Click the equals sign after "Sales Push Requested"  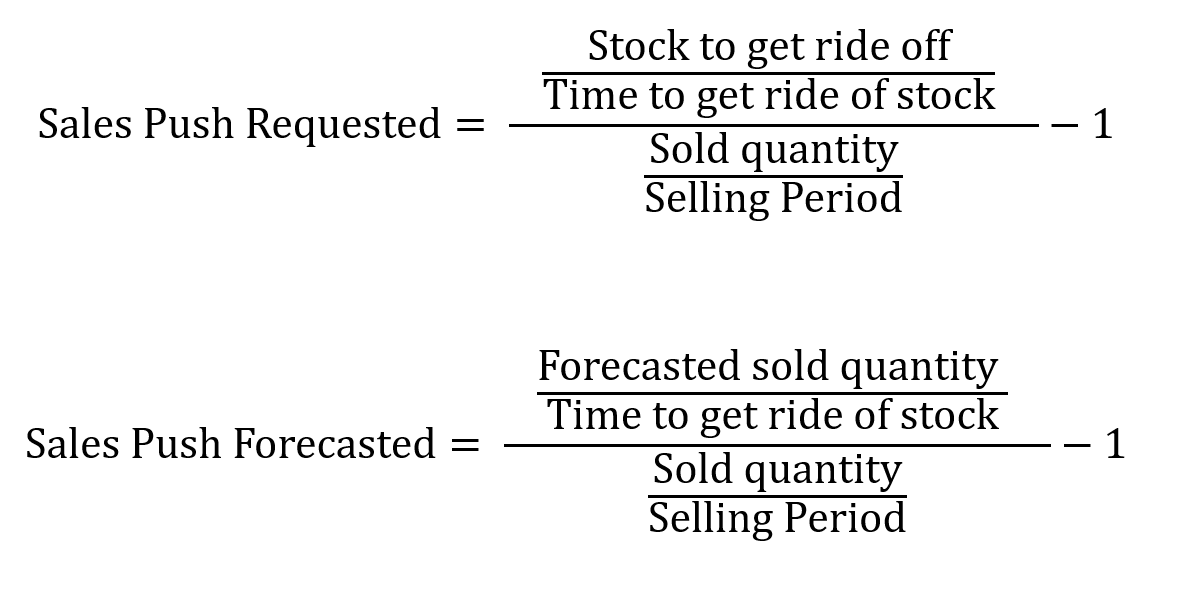[x=467, y=126]
